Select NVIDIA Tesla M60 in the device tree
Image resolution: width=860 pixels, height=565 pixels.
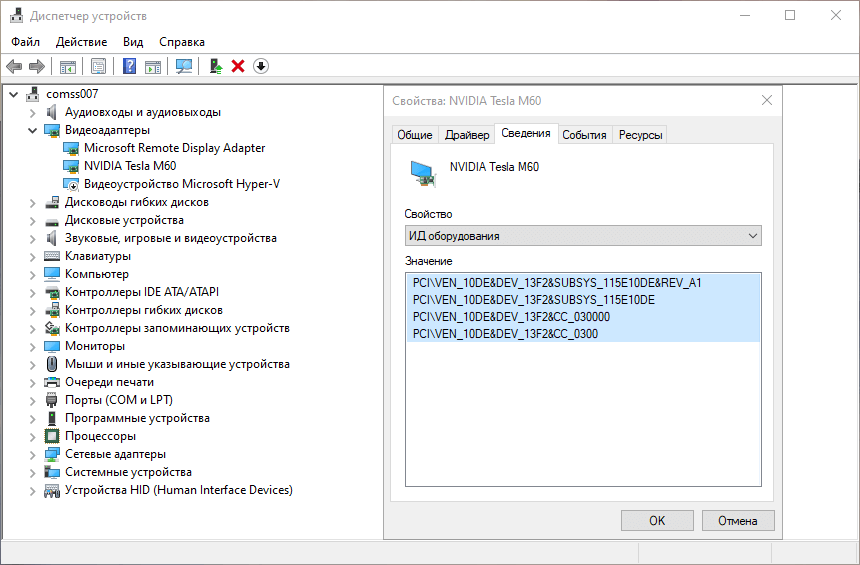click(x=130, y=166)
